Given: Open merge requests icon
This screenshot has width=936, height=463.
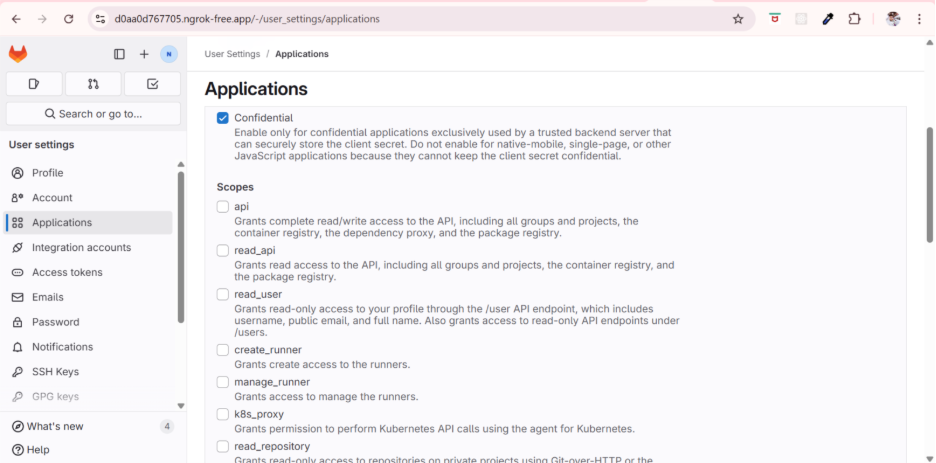Looking at the screenshot, I should click(93, 84).
